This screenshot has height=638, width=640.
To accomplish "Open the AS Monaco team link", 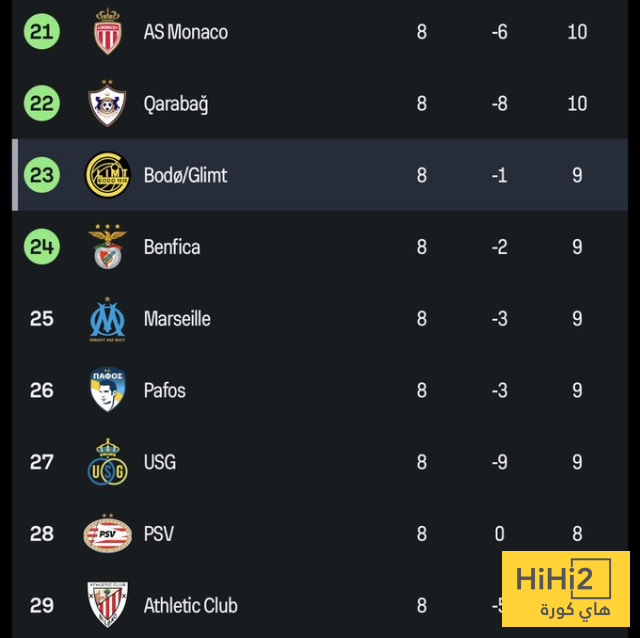I will (x=185, y=32).
